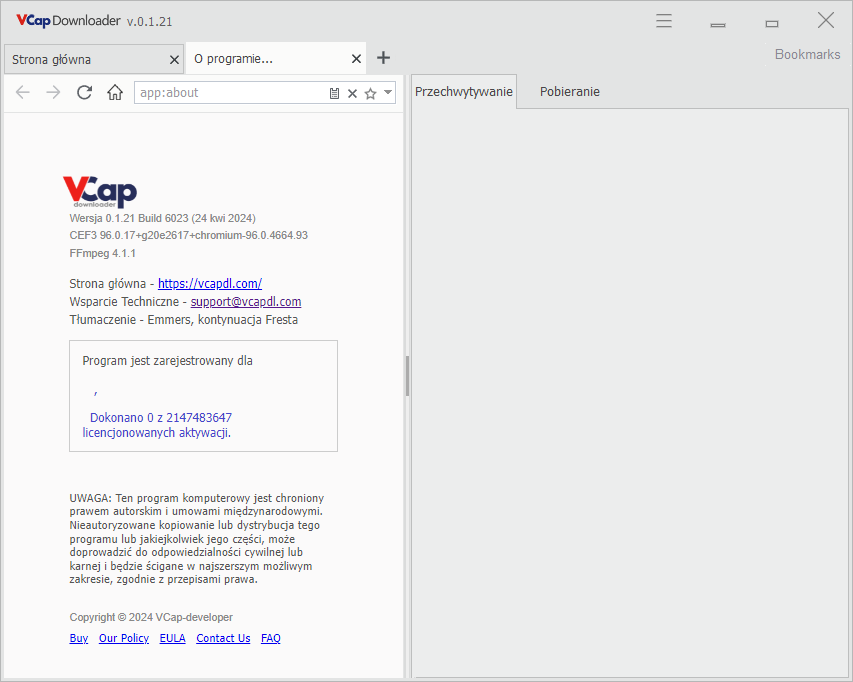Open the home page icon
This screenshot has height=682, width=853.
click(x=115, y=92)
